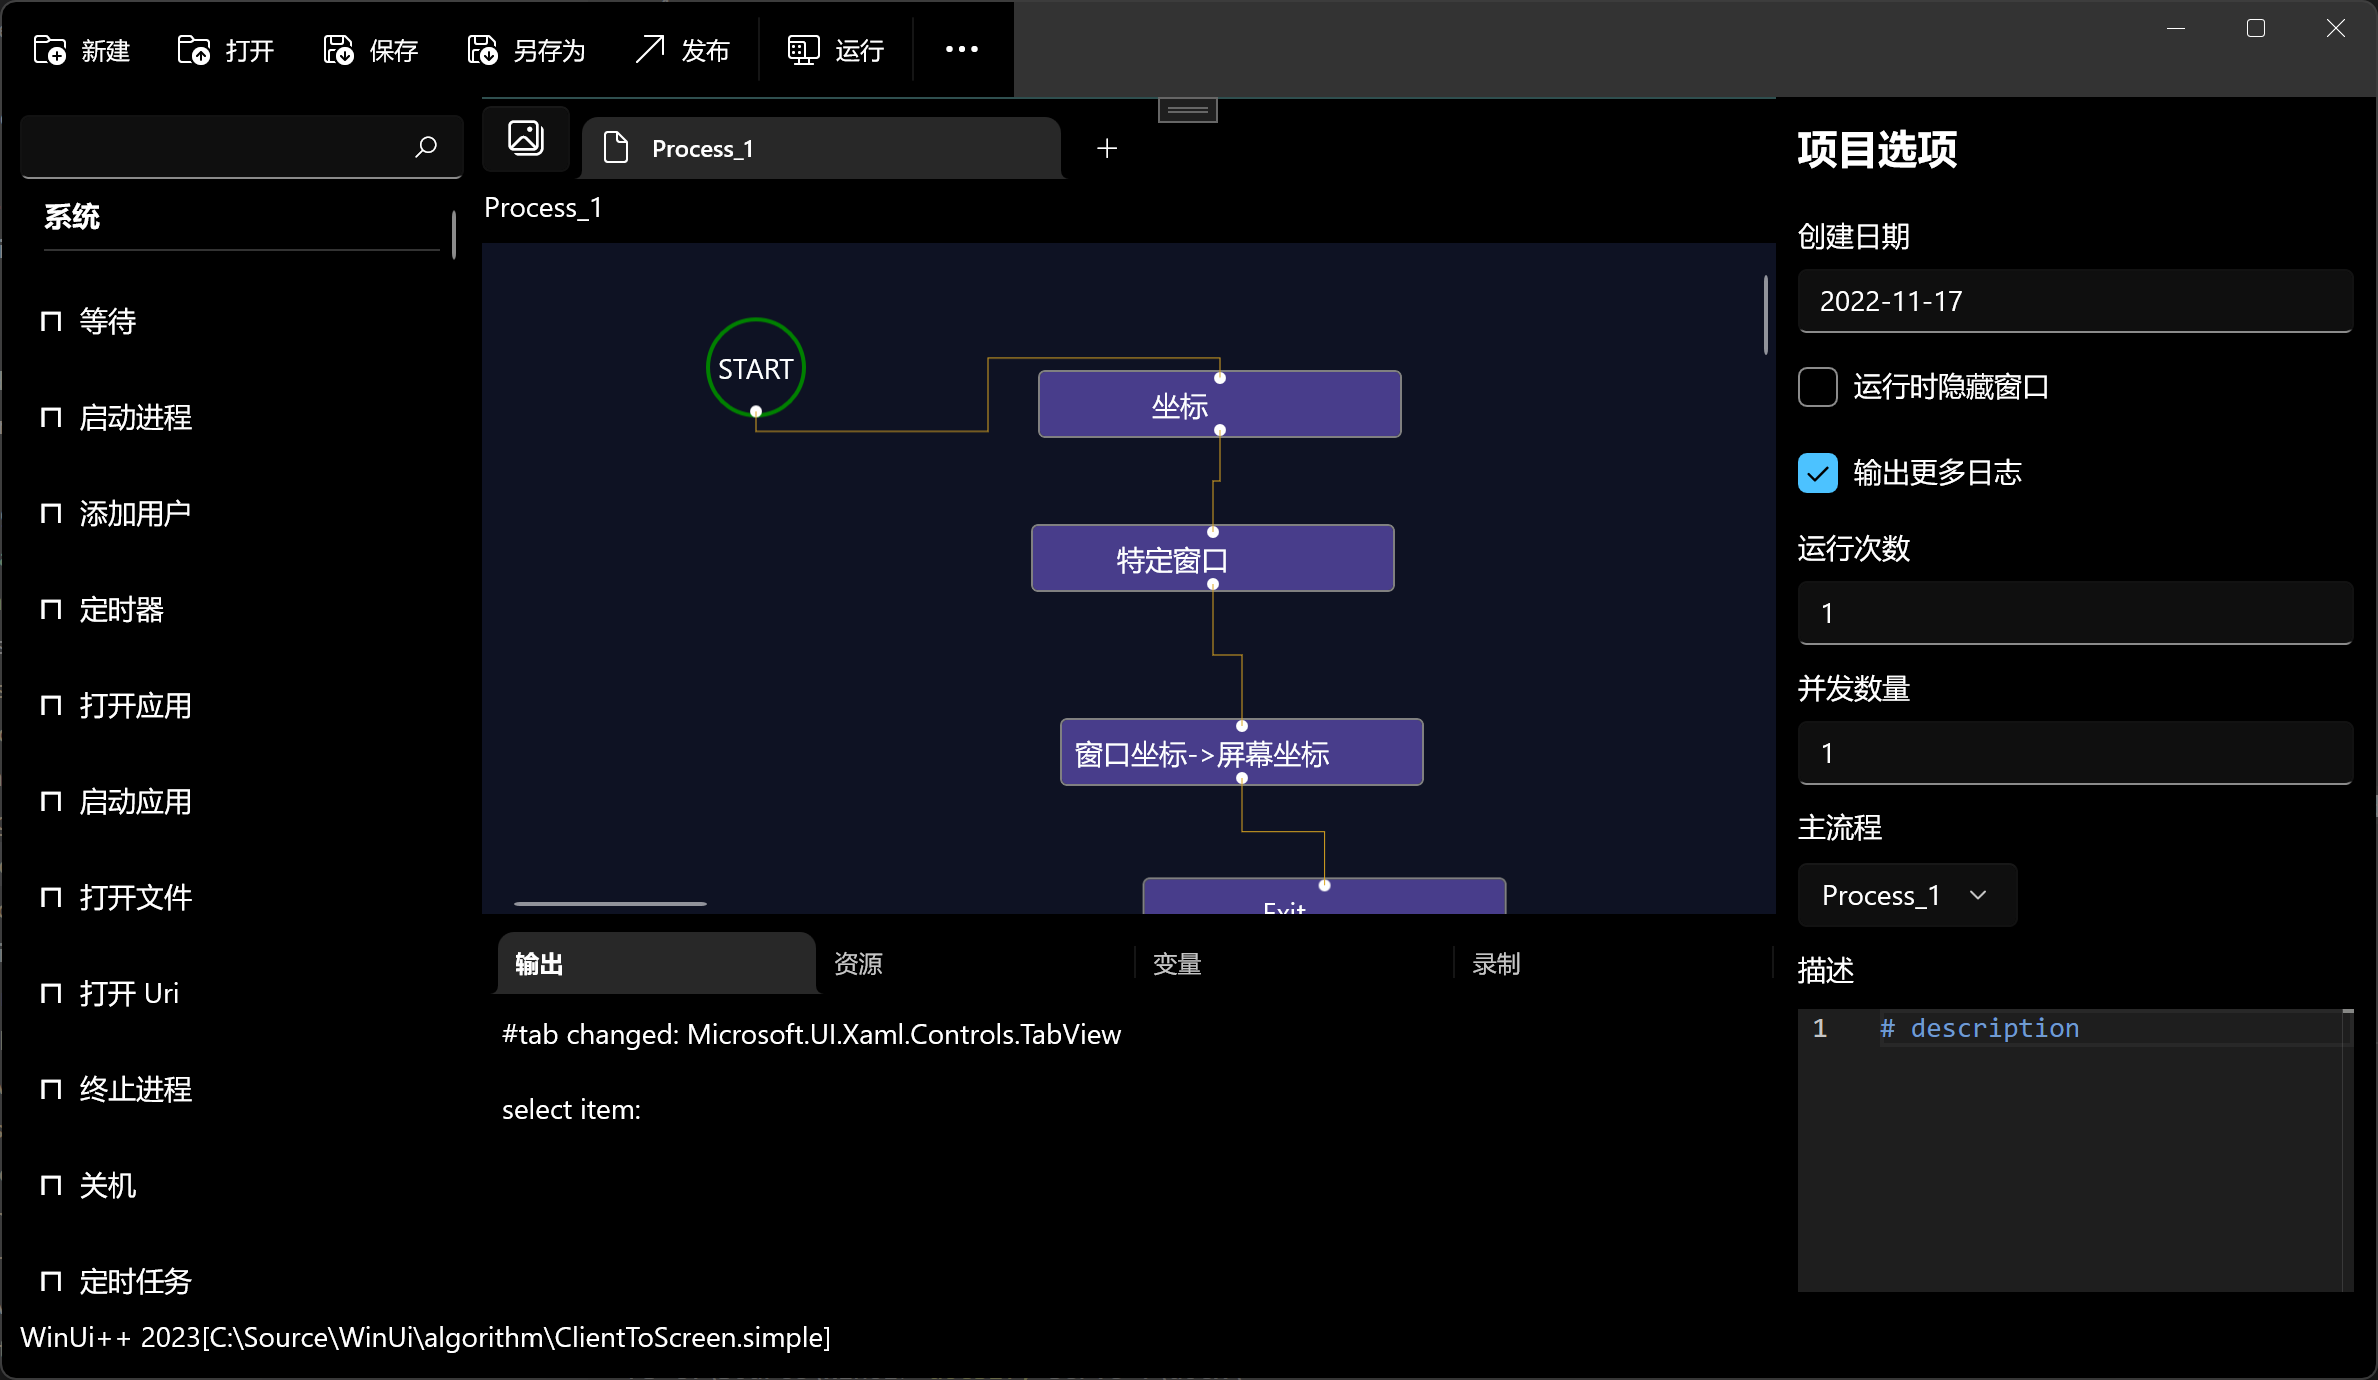2378x1380 pixels.
Task: Click the canvas horizontal scrollbar
Action: coord(610,904)
